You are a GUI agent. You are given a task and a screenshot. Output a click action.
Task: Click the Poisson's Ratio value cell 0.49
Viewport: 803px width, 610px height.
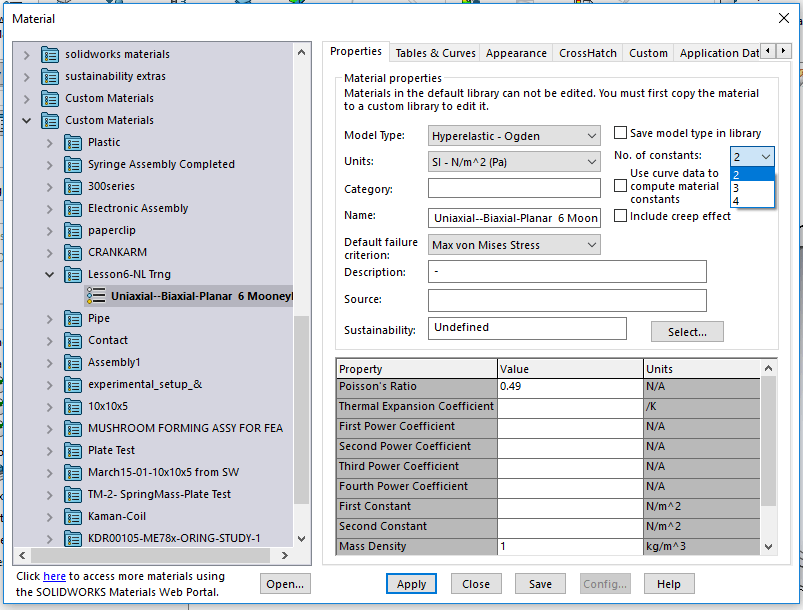[570, 387]
